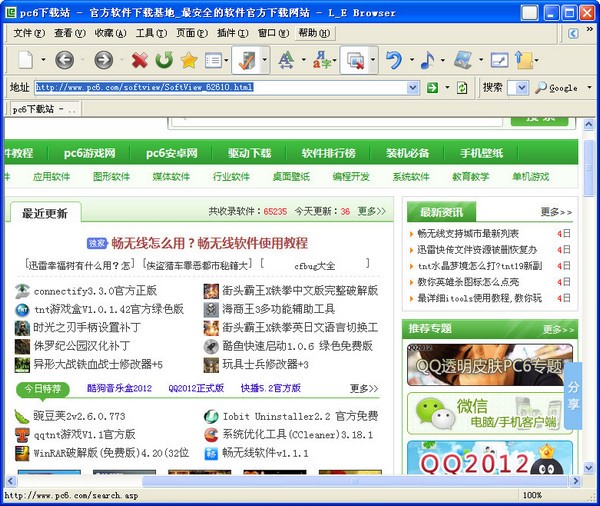Click the sidebar list panel icon
Screen dimensions: 600x506
click(x=213, y=60)
